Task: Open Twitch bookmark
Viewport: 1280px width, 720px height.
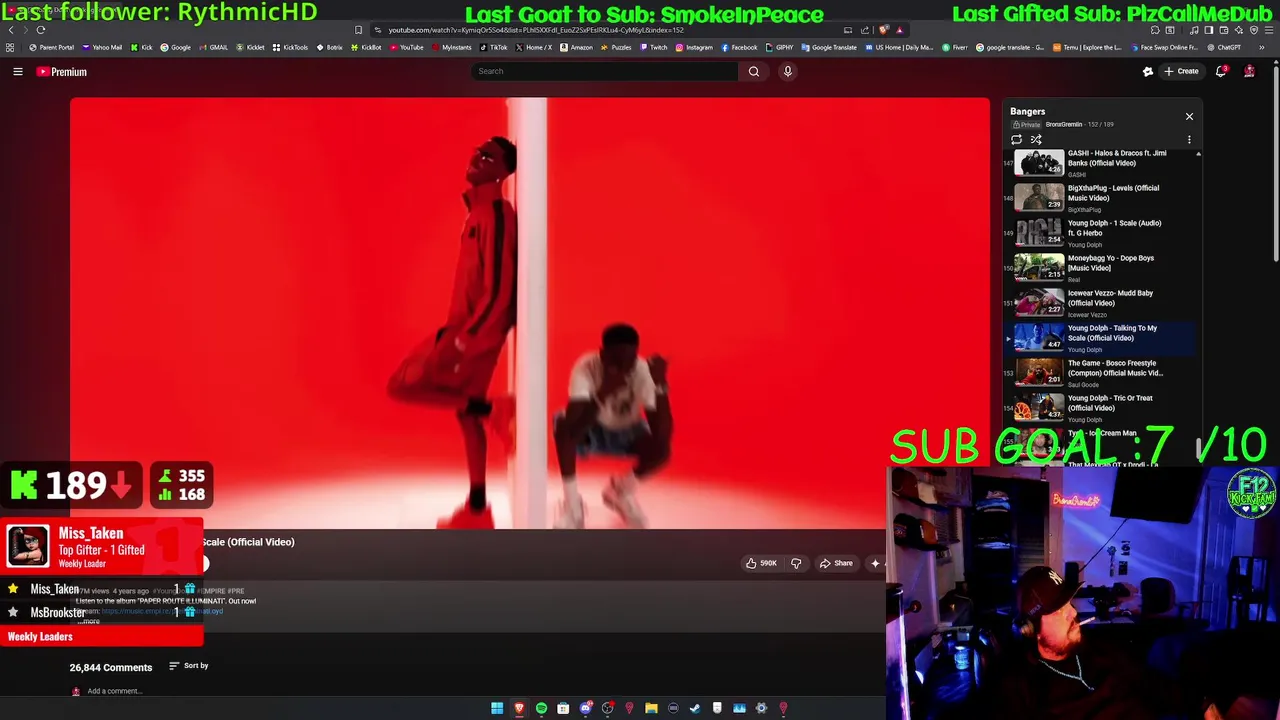Action: (654, 47)
